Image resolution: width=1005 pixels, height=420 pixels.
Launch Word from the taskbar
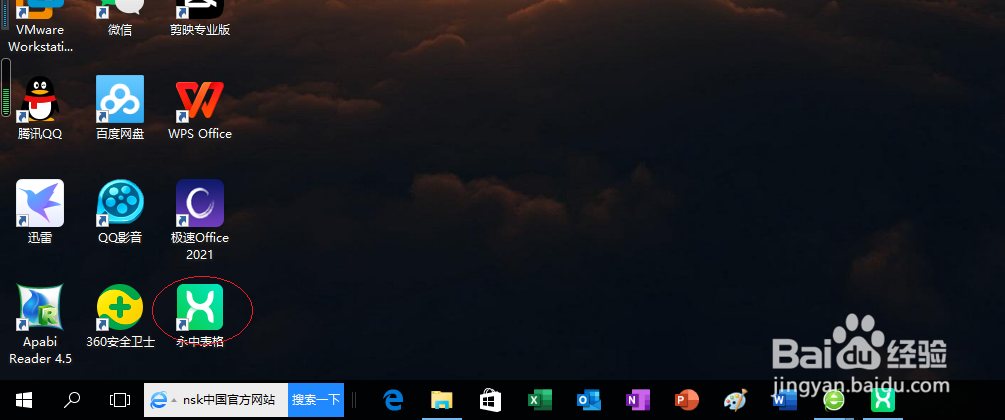(x=785, y=401)
